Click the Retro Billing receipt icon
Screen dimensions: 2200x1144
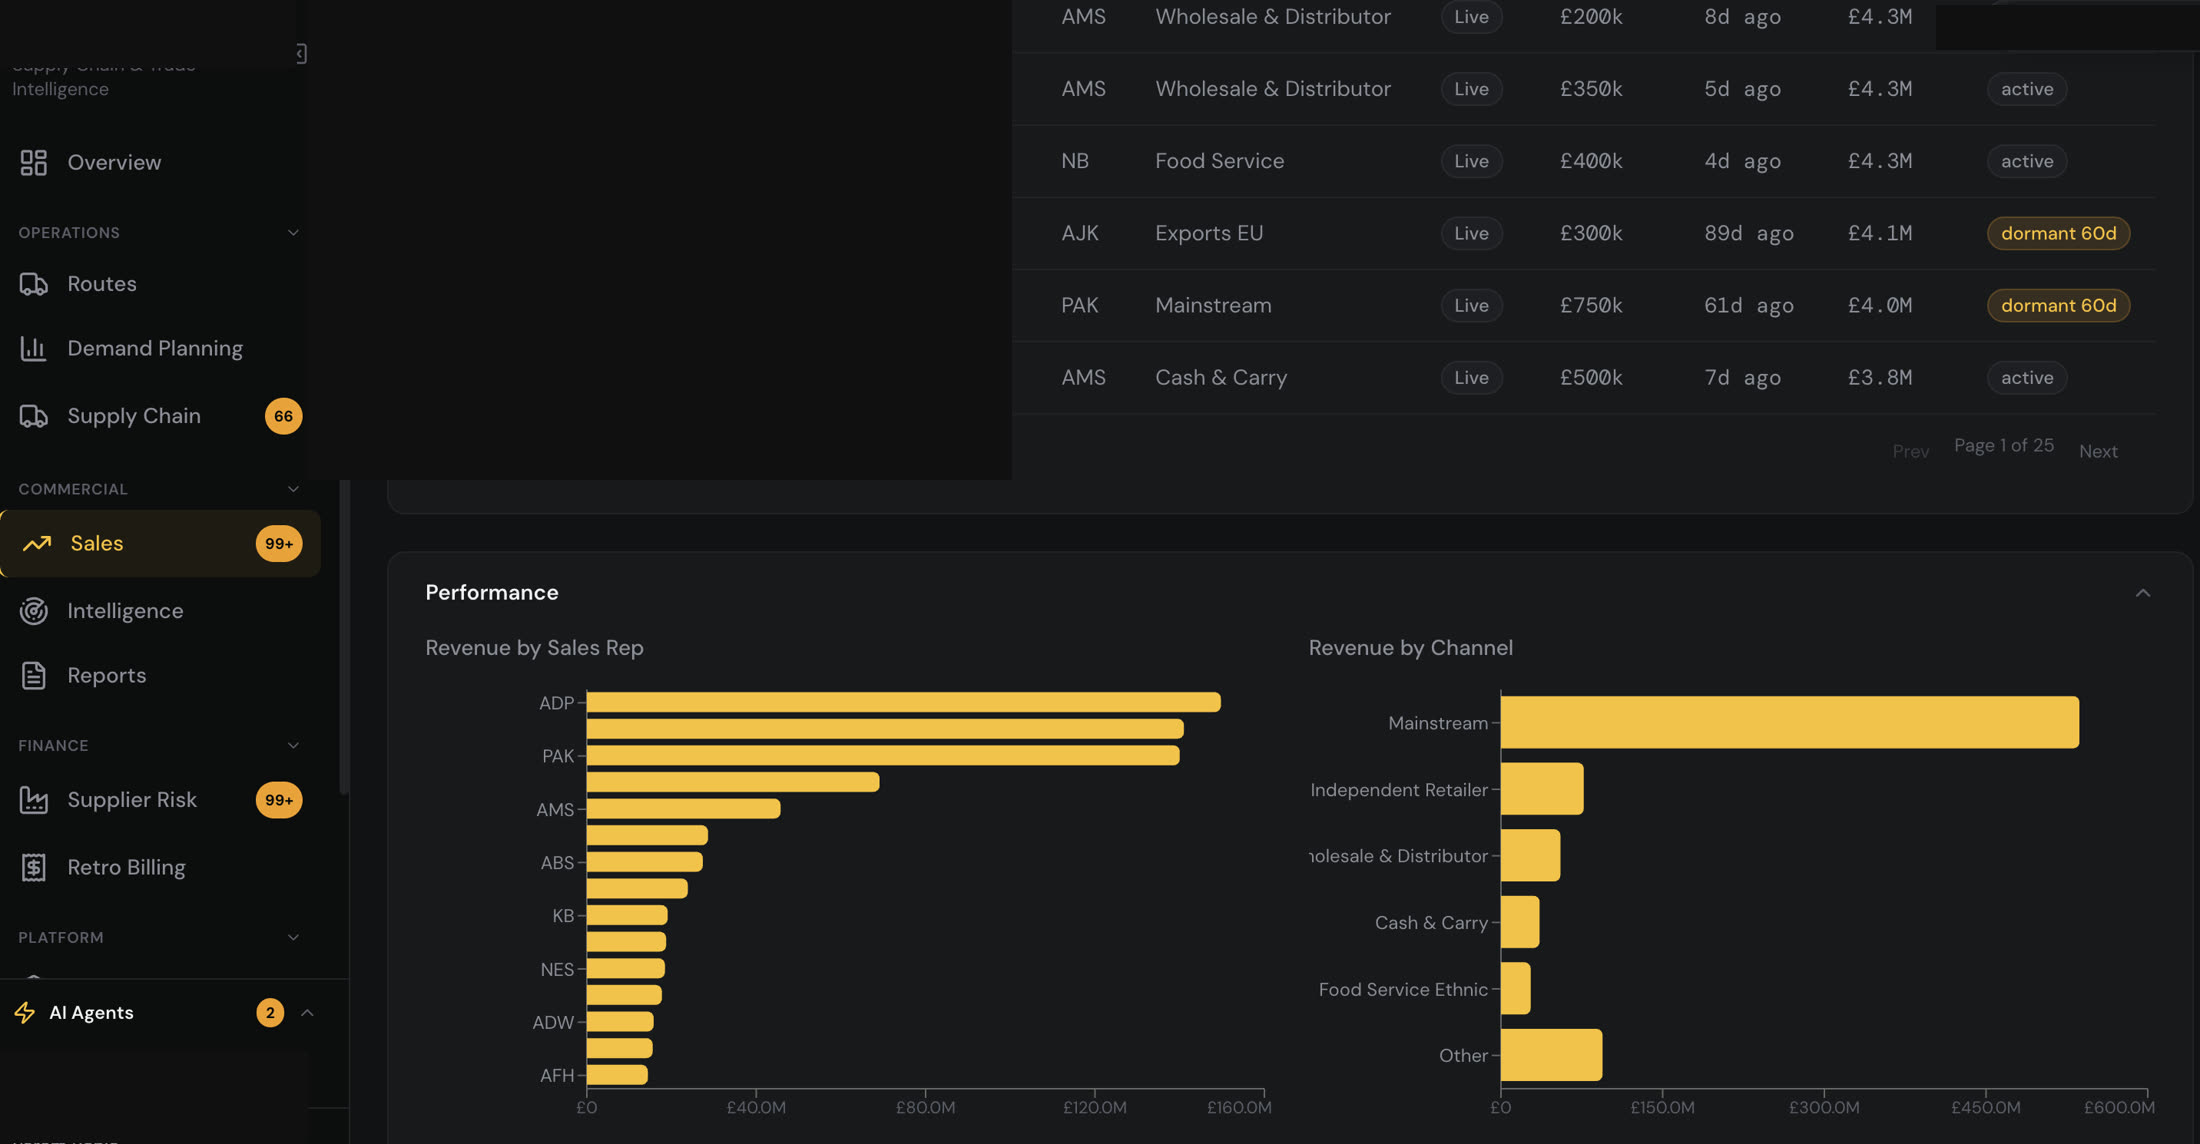[x=33, y=867]
